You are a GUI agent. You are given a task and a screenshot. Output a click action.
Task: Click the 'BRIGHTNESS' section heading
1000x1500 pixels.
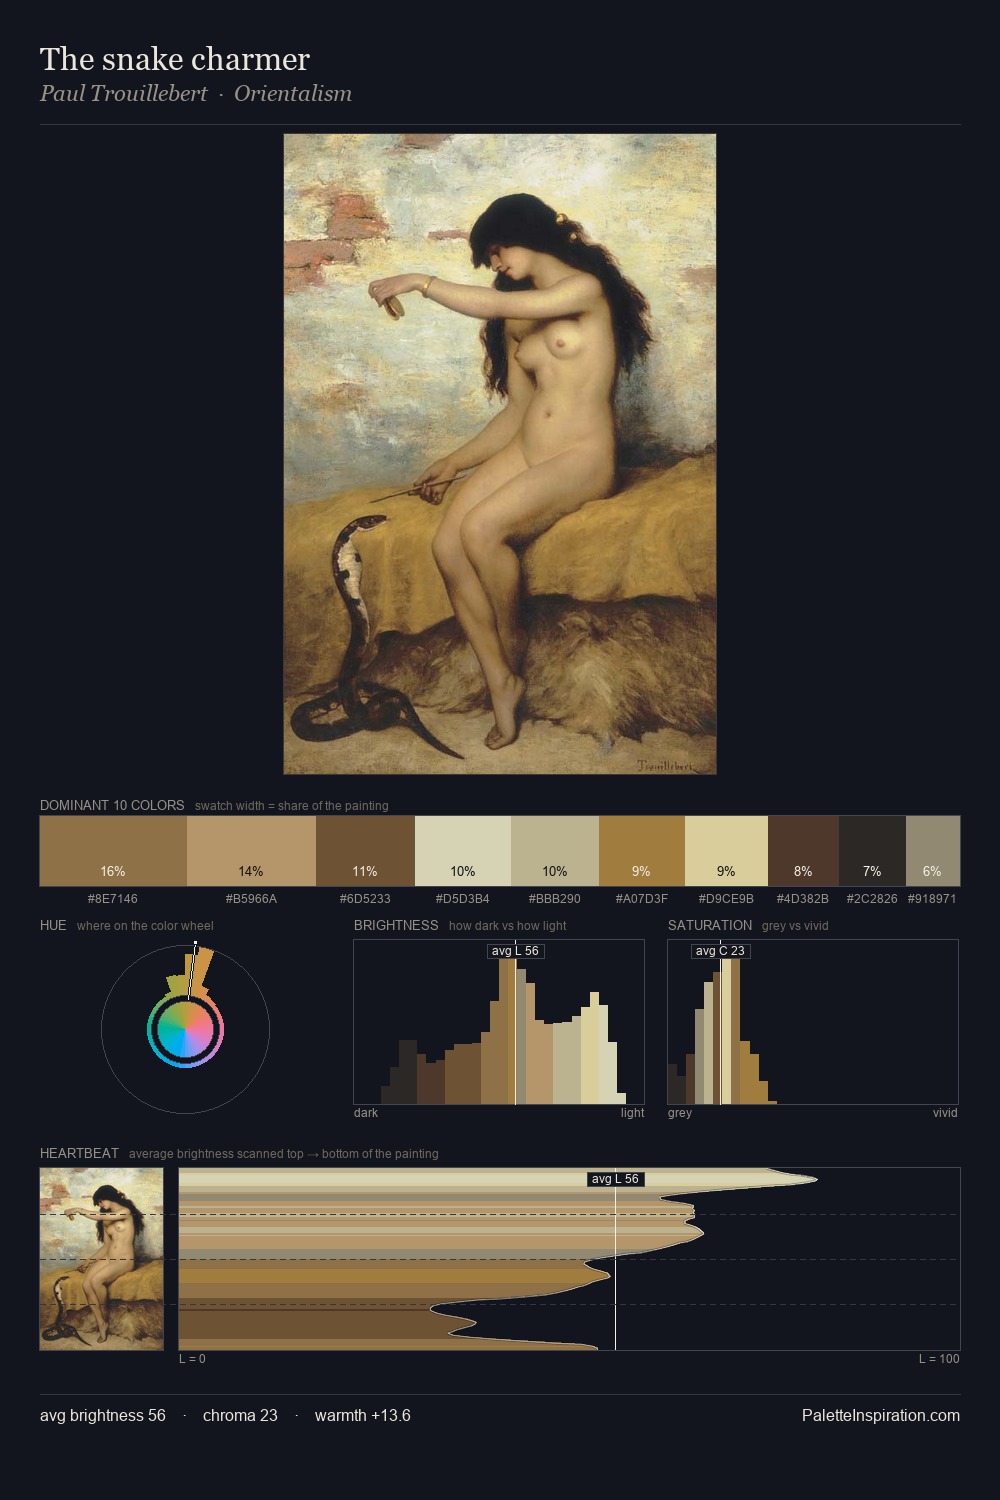coord(396,925)
